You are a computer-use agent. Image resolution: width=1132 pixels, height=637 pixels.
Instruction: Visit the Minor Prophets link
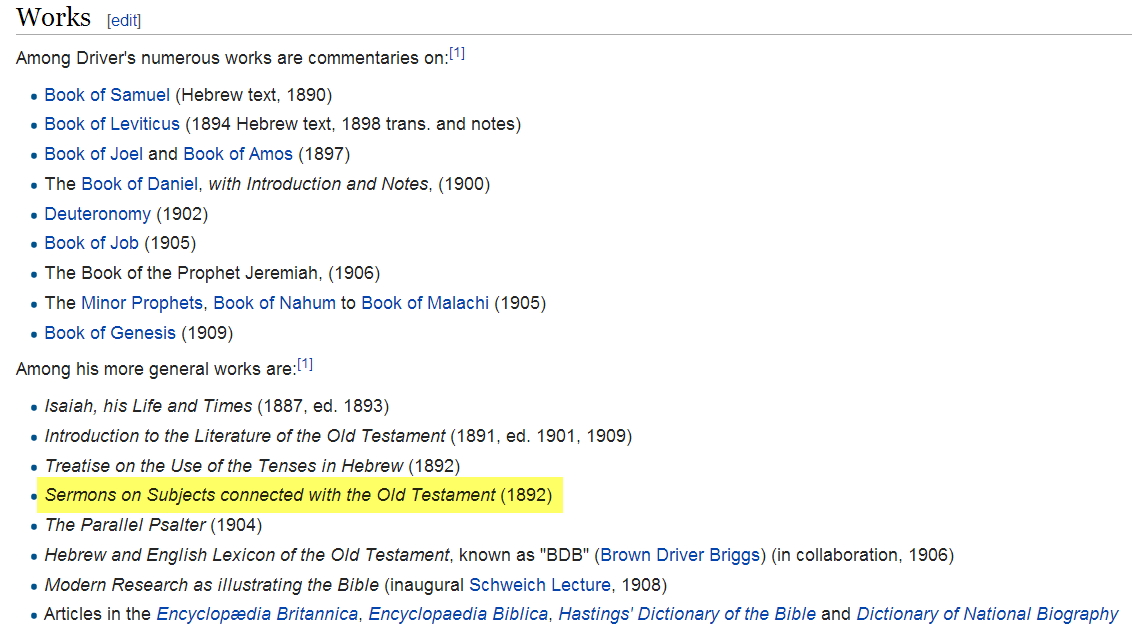(x=142, y=303)
